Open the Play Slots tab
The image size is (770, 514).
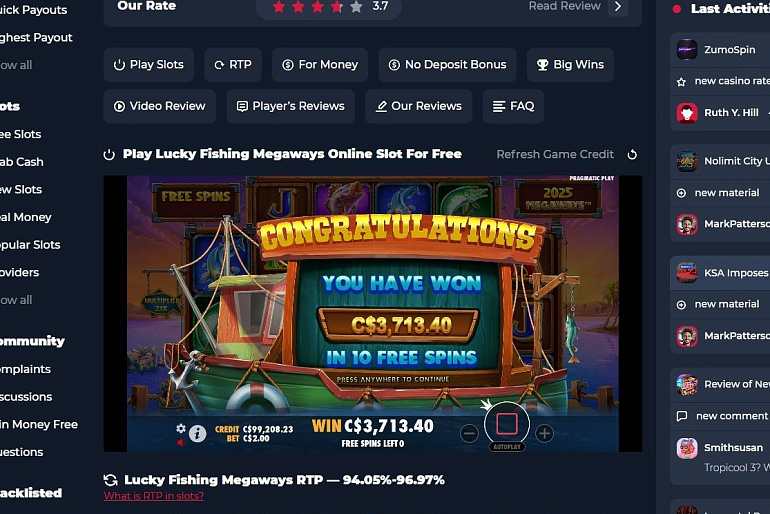pyautogui.click(x=149, y=65)
